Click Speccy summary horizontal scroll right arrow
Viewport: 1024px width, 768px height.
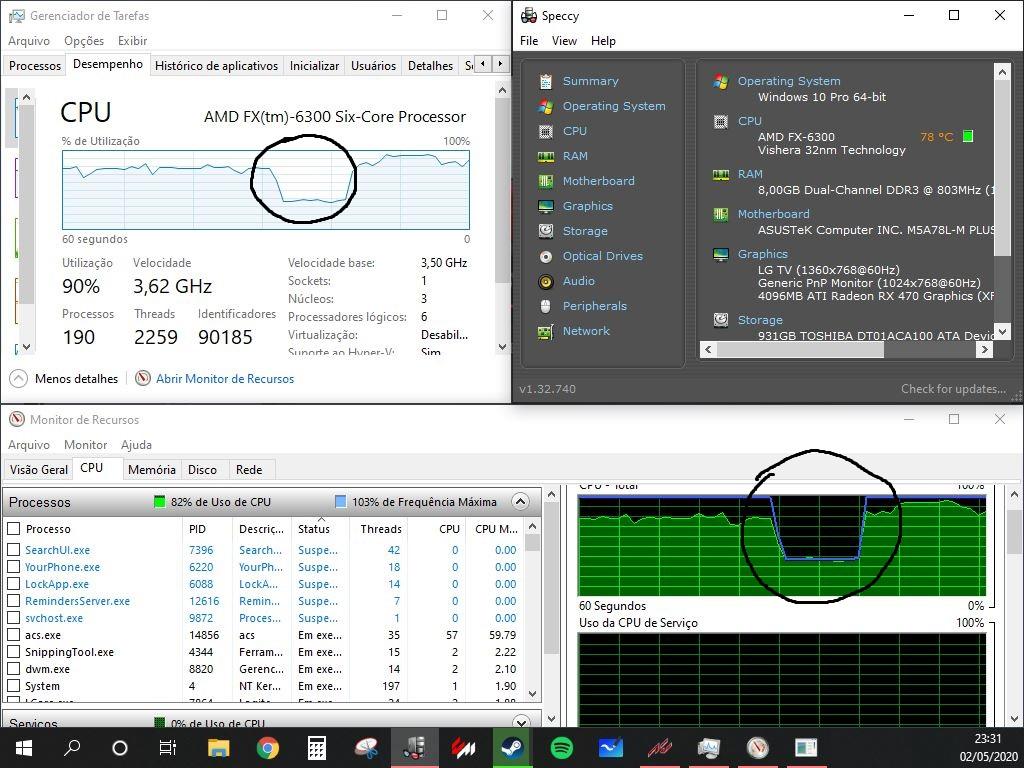pyautogui.click(x=984, y=349)
